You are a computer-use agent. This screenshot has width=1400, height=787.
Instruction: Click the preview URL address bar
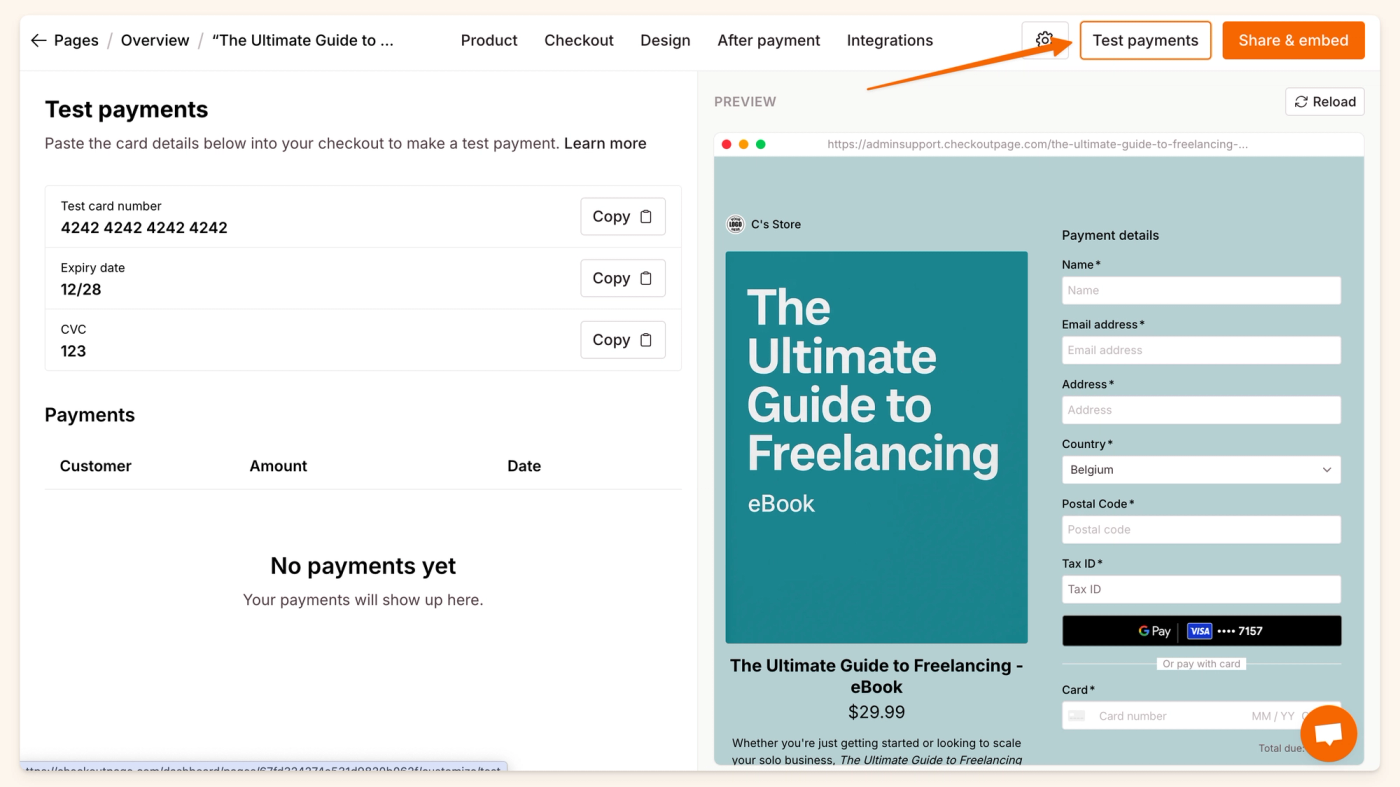click(x=1037, y=144)
